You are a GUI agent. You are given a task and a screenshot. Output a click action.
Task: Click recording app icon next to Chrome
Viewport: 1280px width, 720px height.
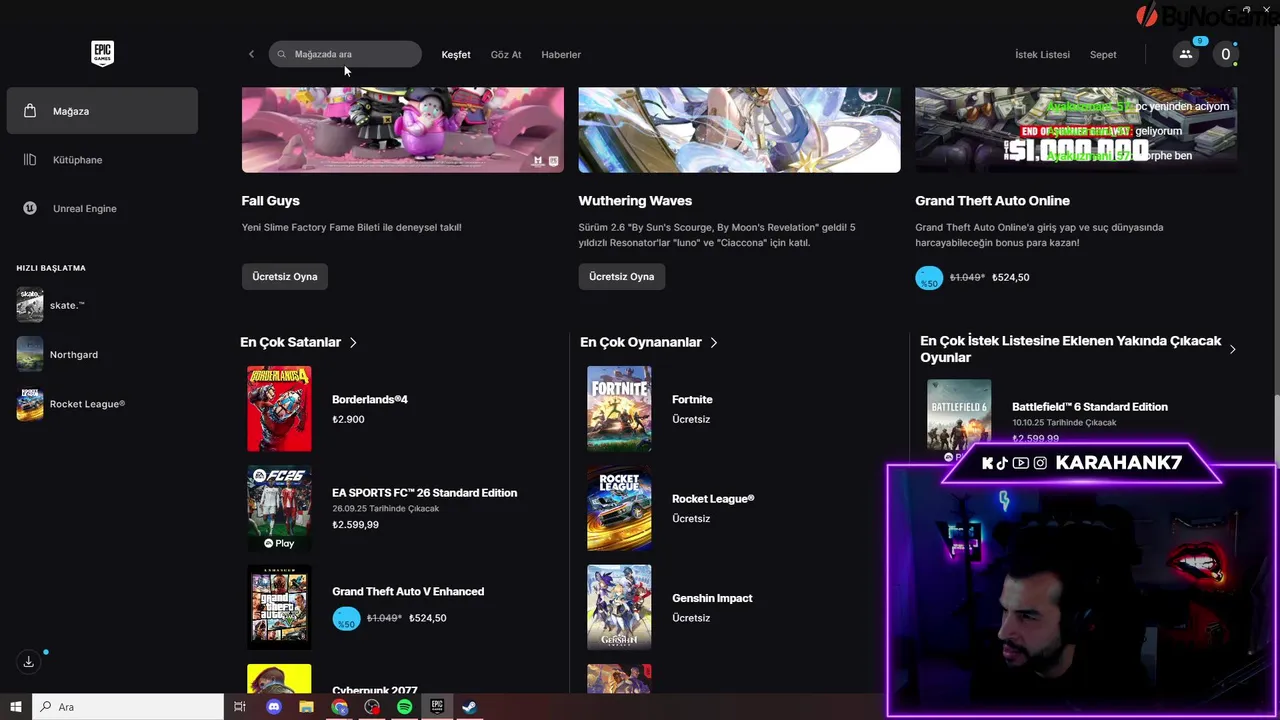pyautogui.click(x=372, y=707)
